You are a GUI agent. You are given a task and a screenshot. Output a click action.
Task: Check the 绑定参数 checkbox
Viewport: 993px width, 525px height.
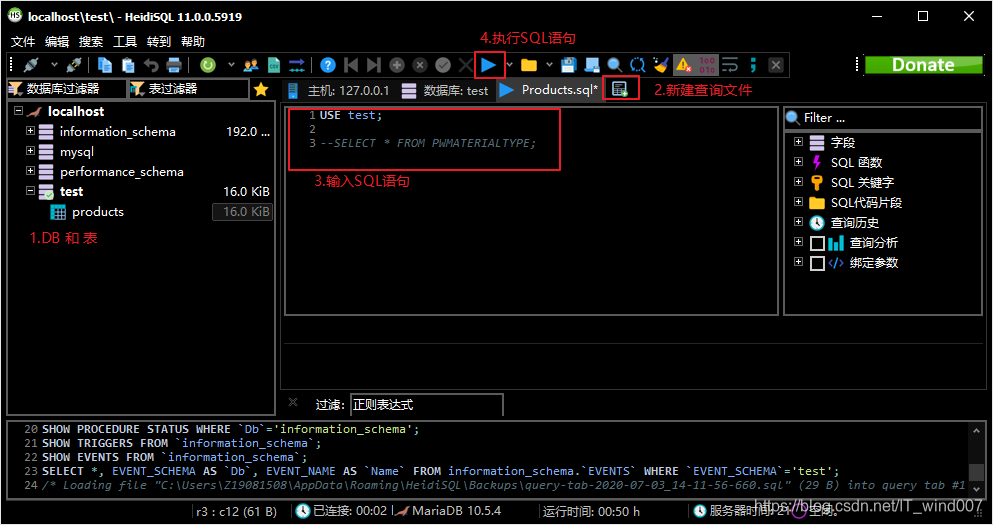pos(817,263)
